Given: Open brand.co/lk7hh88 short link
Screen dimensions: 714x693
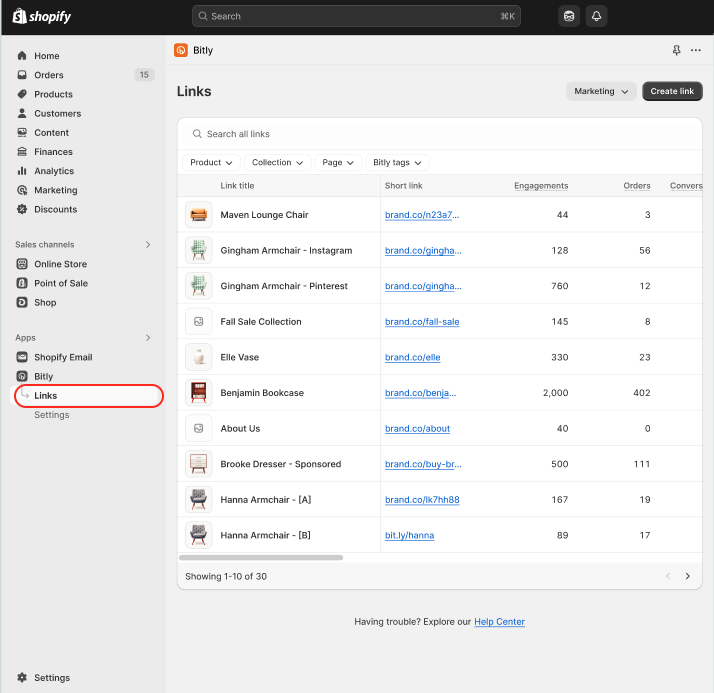Looking at the screenshot, I should (422, 499).
